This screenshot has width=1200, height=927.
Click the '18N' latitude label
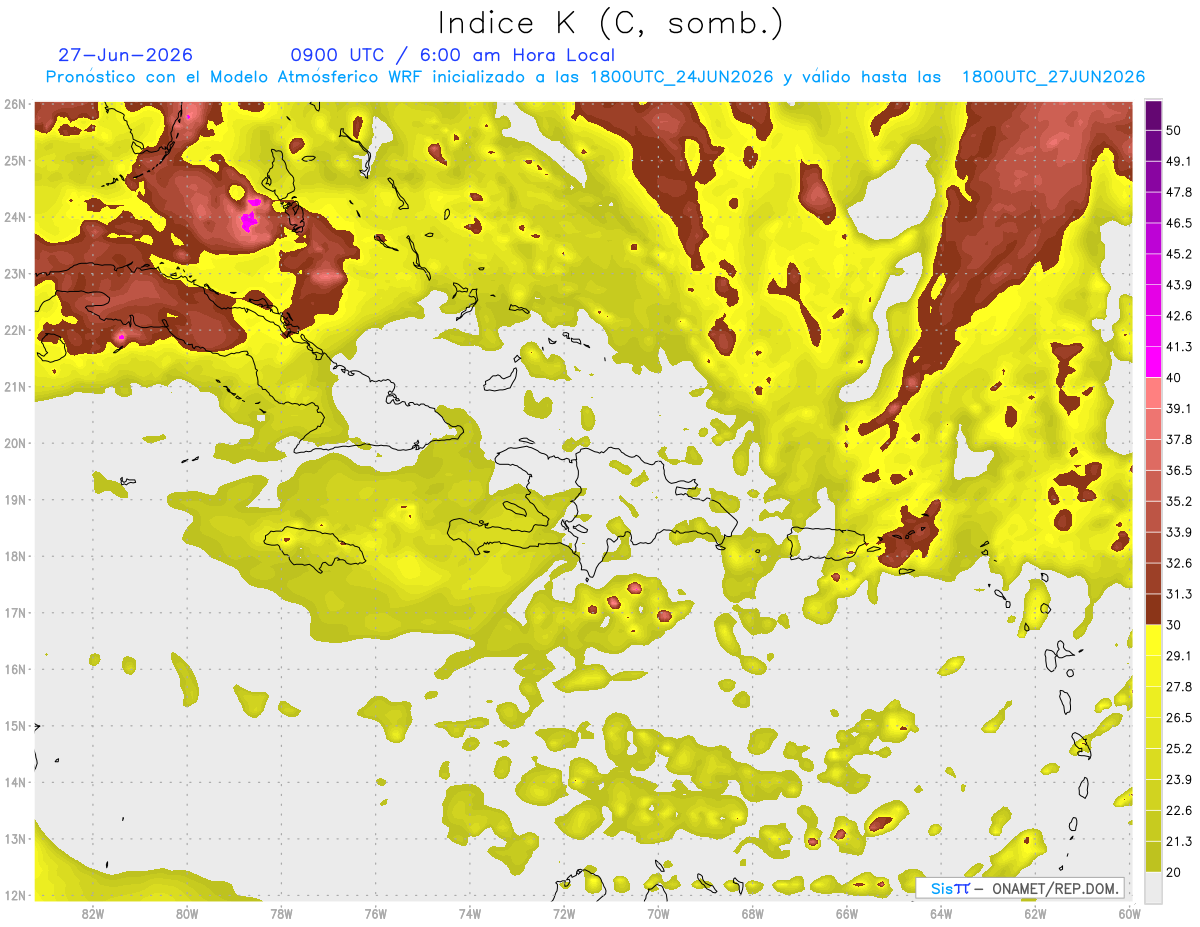15,556
